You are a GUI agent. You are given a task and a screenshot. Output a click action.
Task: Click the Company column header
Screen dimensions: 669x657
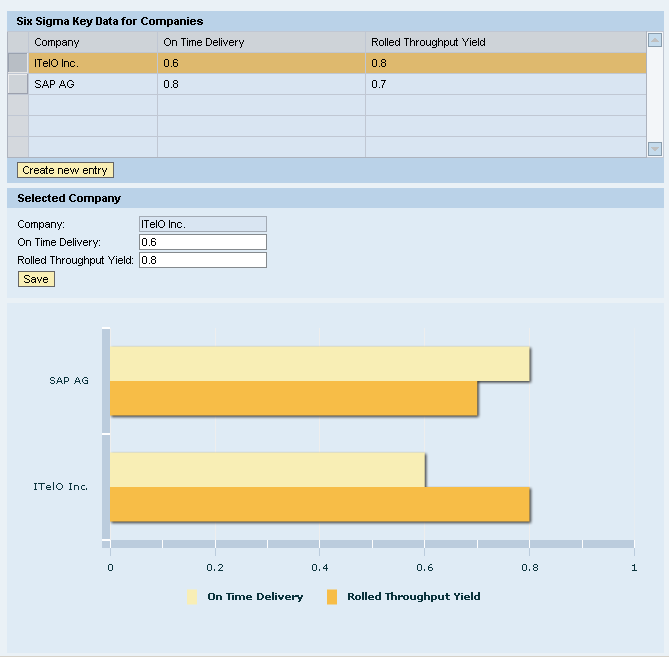92,42
